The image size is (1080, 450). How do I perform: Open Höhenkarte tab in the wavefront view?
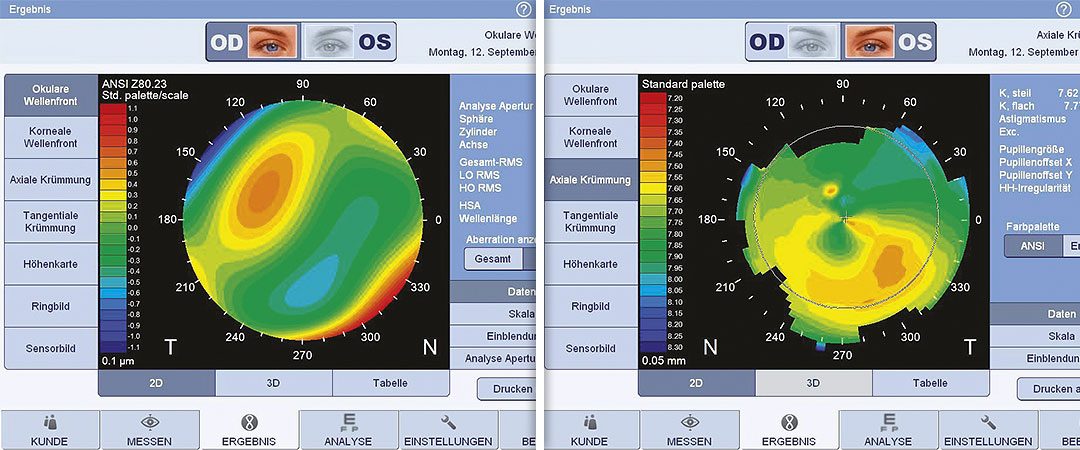tap(50, 264)
